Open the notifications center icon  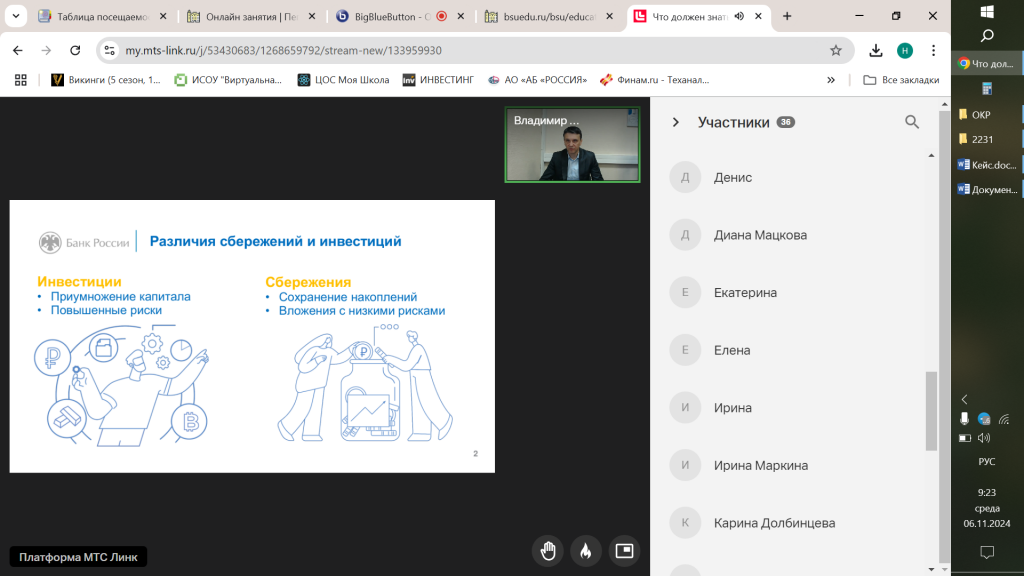(987, 552)
